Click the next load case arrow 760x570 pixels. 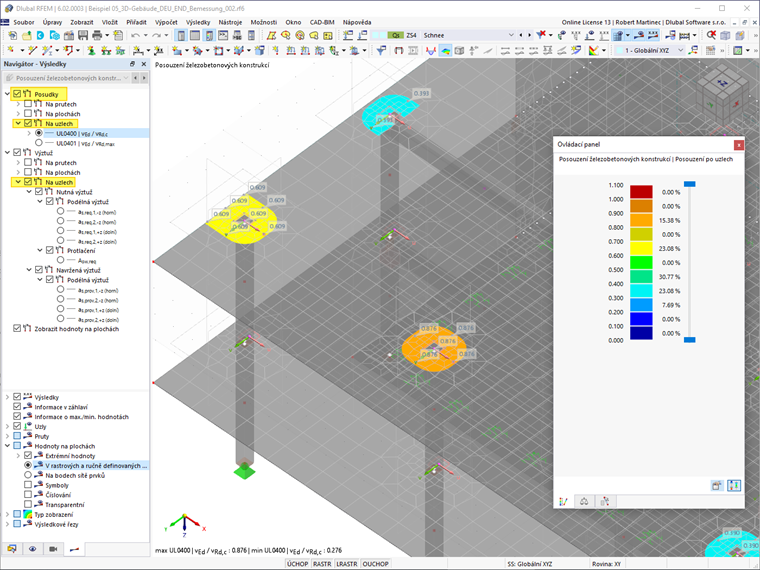(529, 35)
